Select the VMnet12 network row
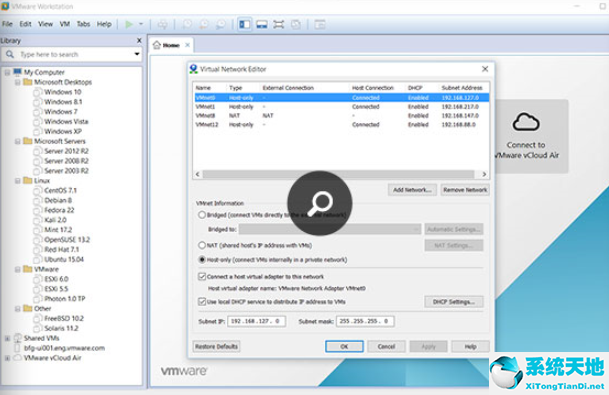 click(x=341, y=125)
